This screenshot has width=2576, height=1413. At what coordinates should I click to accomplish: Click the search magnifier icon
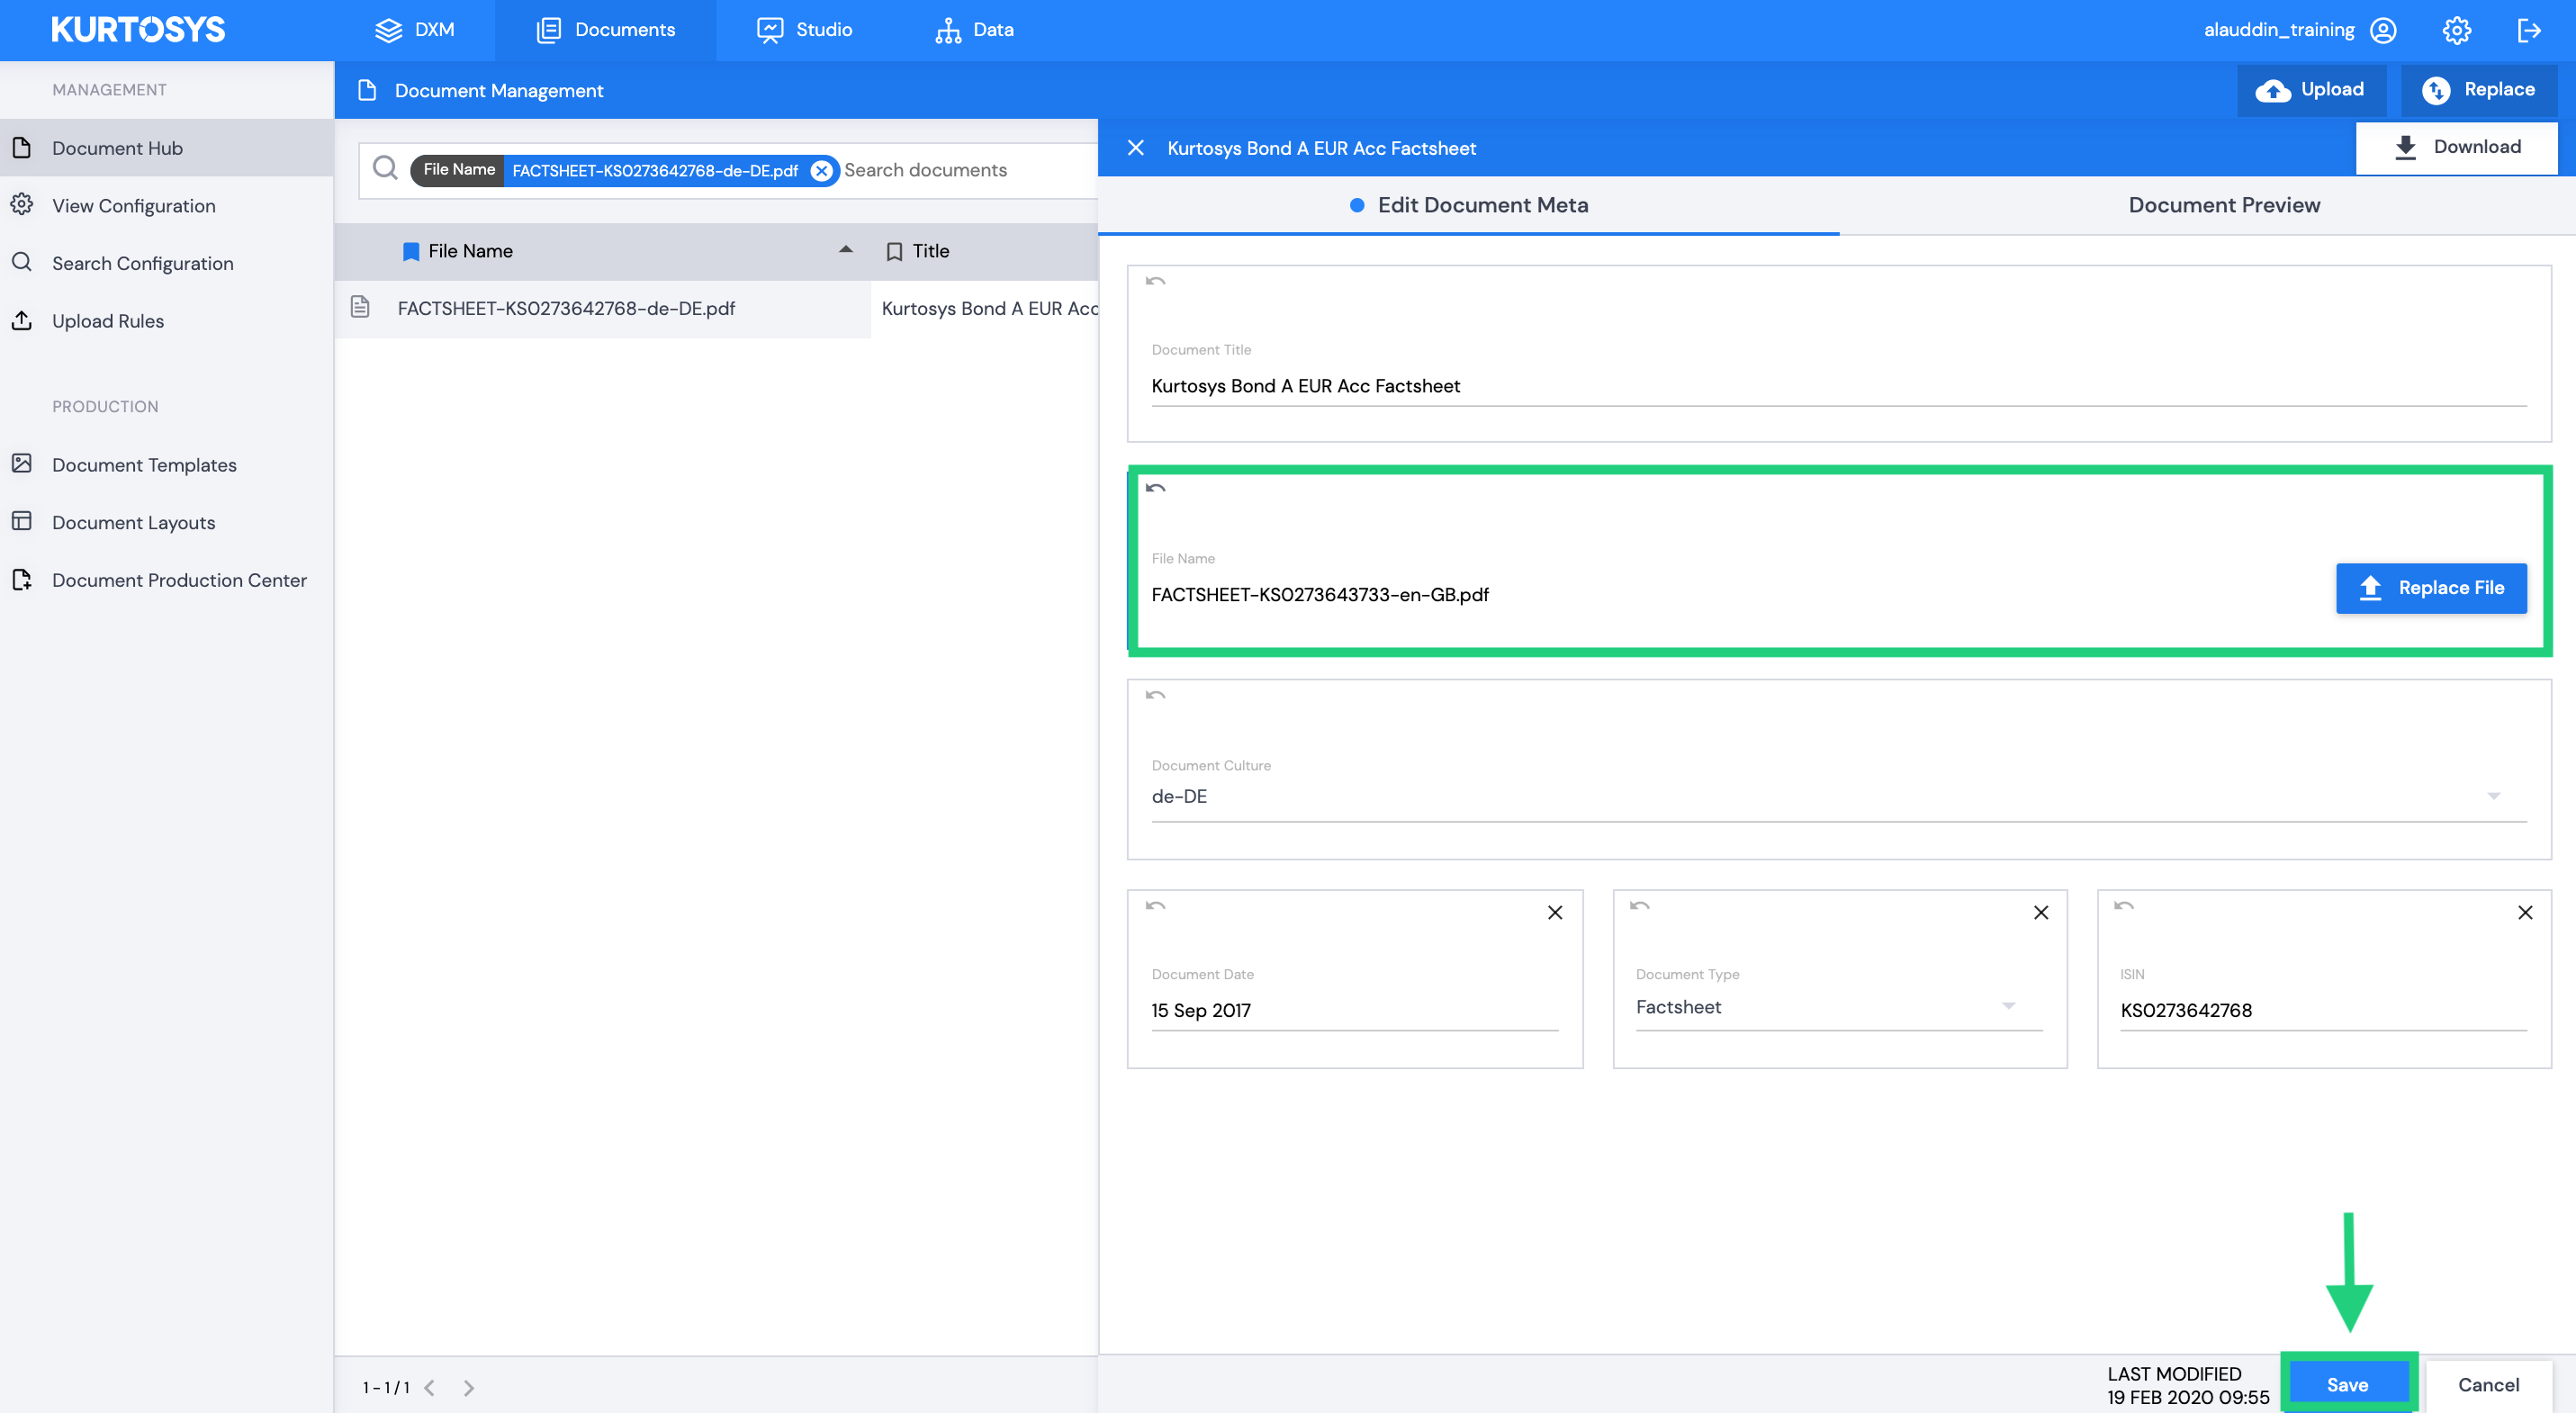click(385, 169)
